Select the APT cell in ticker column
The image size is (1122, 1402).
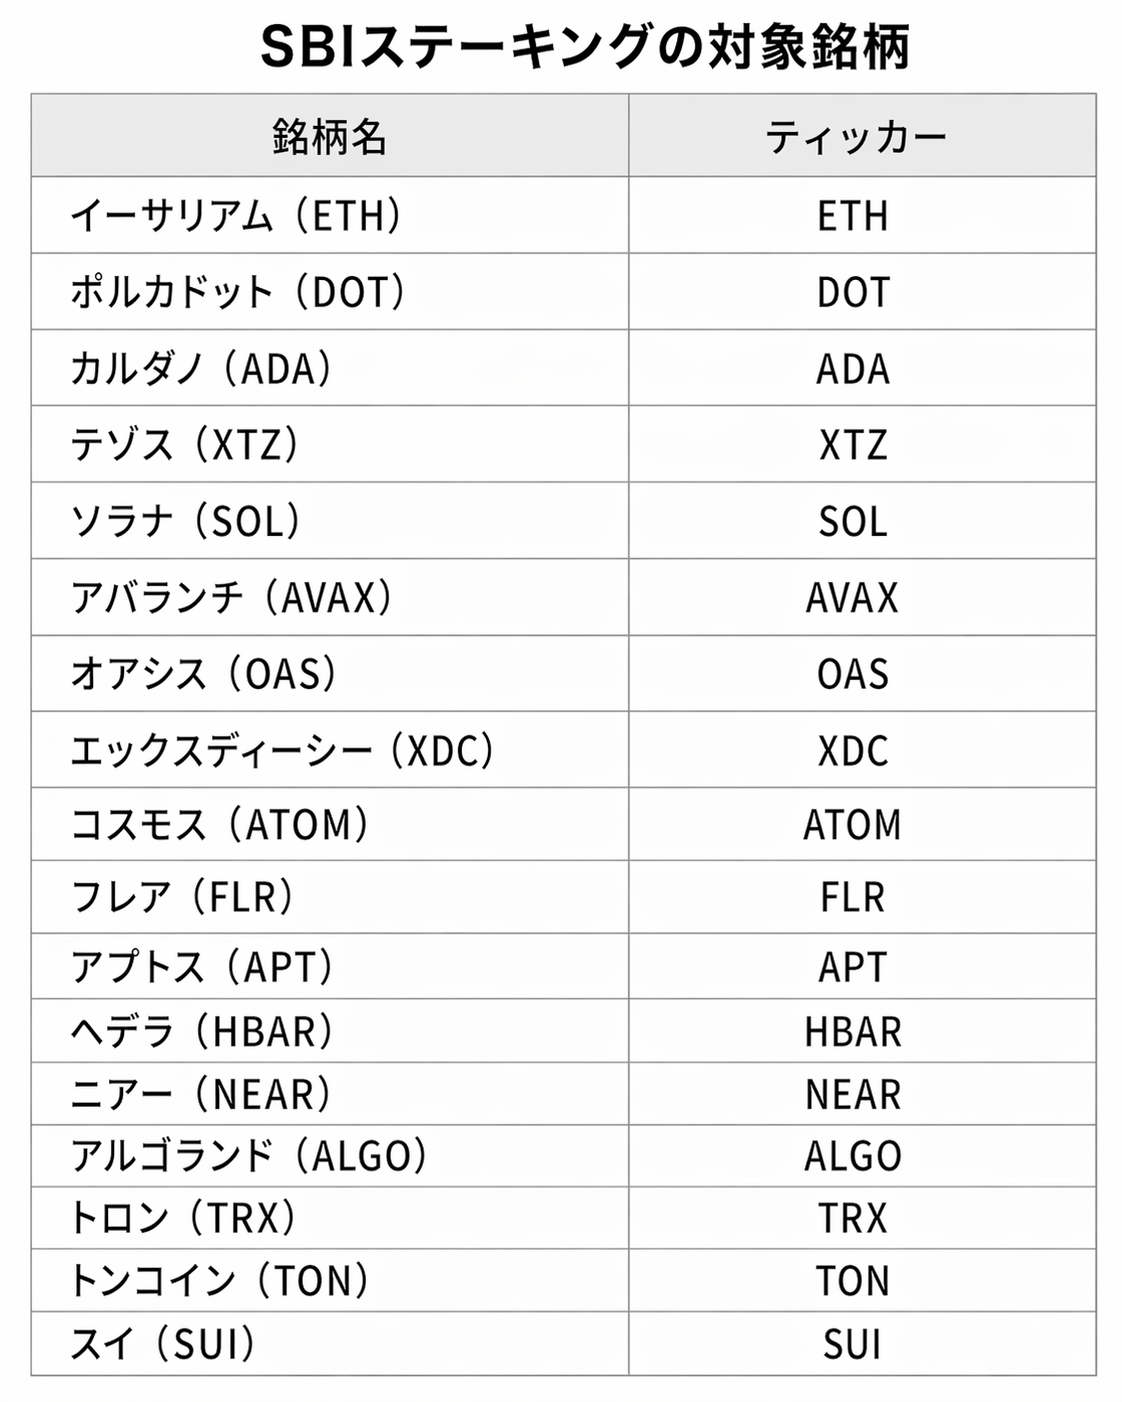(853, 967)
